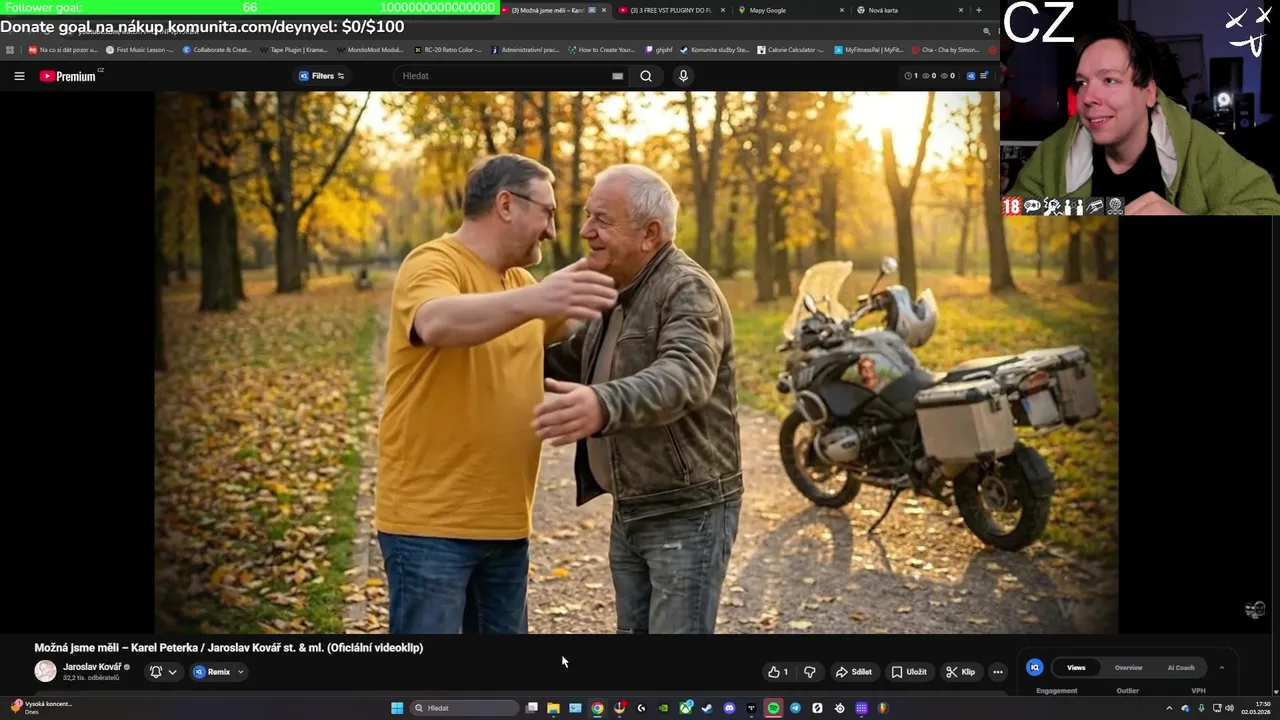Viewport: 1280px width, 720px height.
Task: Switch to the Nová karta tab
Action: coord(908,10)
